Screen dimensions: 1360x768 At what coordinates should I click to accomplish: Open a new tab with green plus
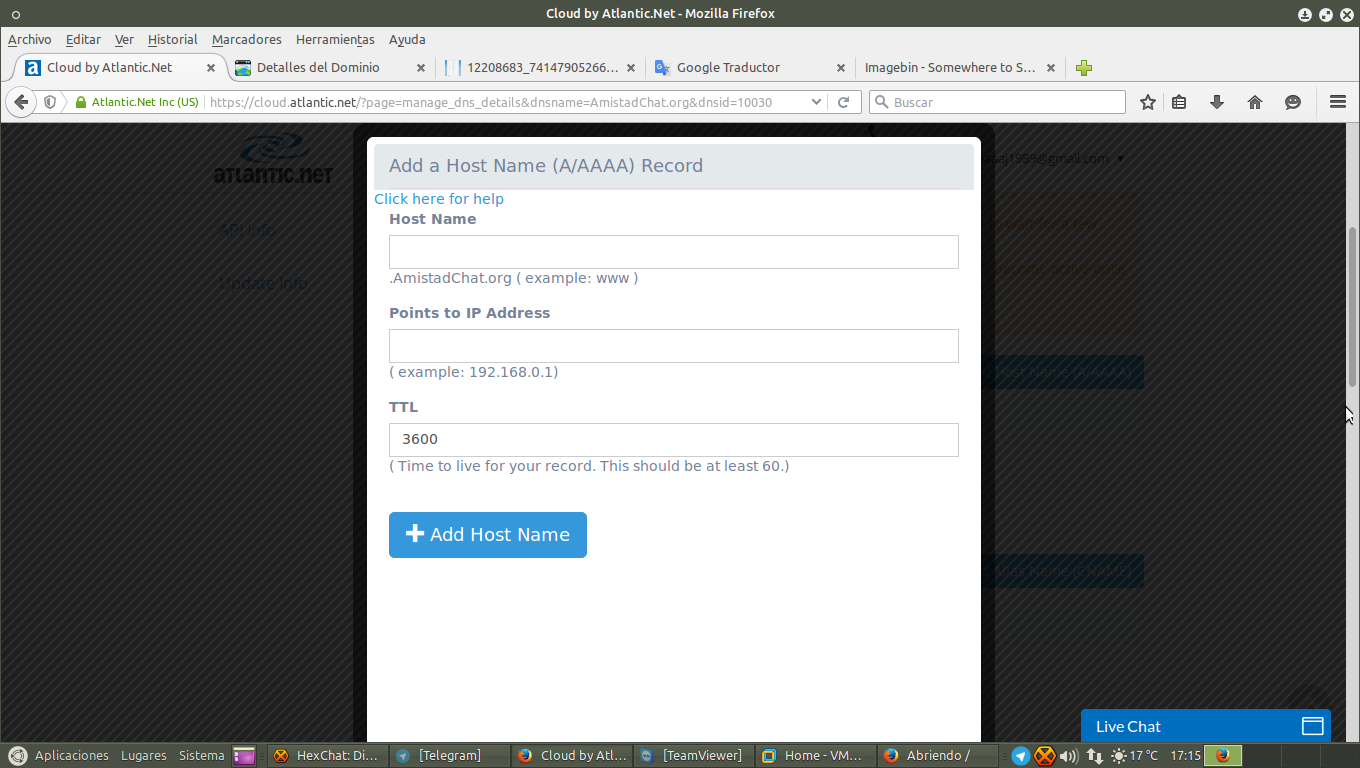point(1084,68)
